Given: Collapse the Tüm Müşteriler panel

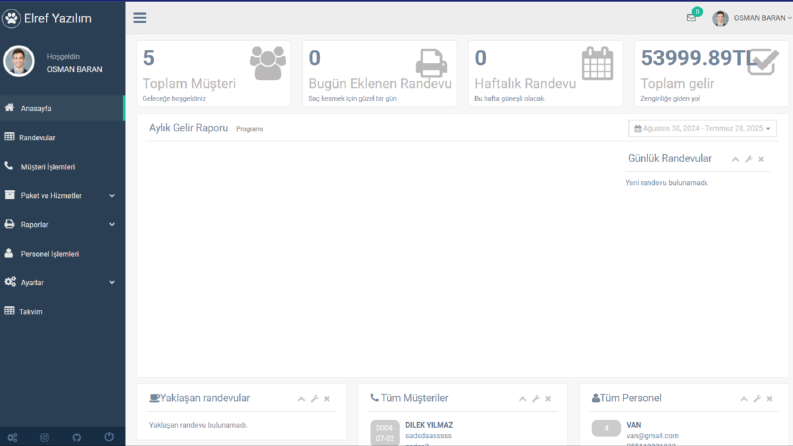Looking at the screenshot, I should [522, 399].
